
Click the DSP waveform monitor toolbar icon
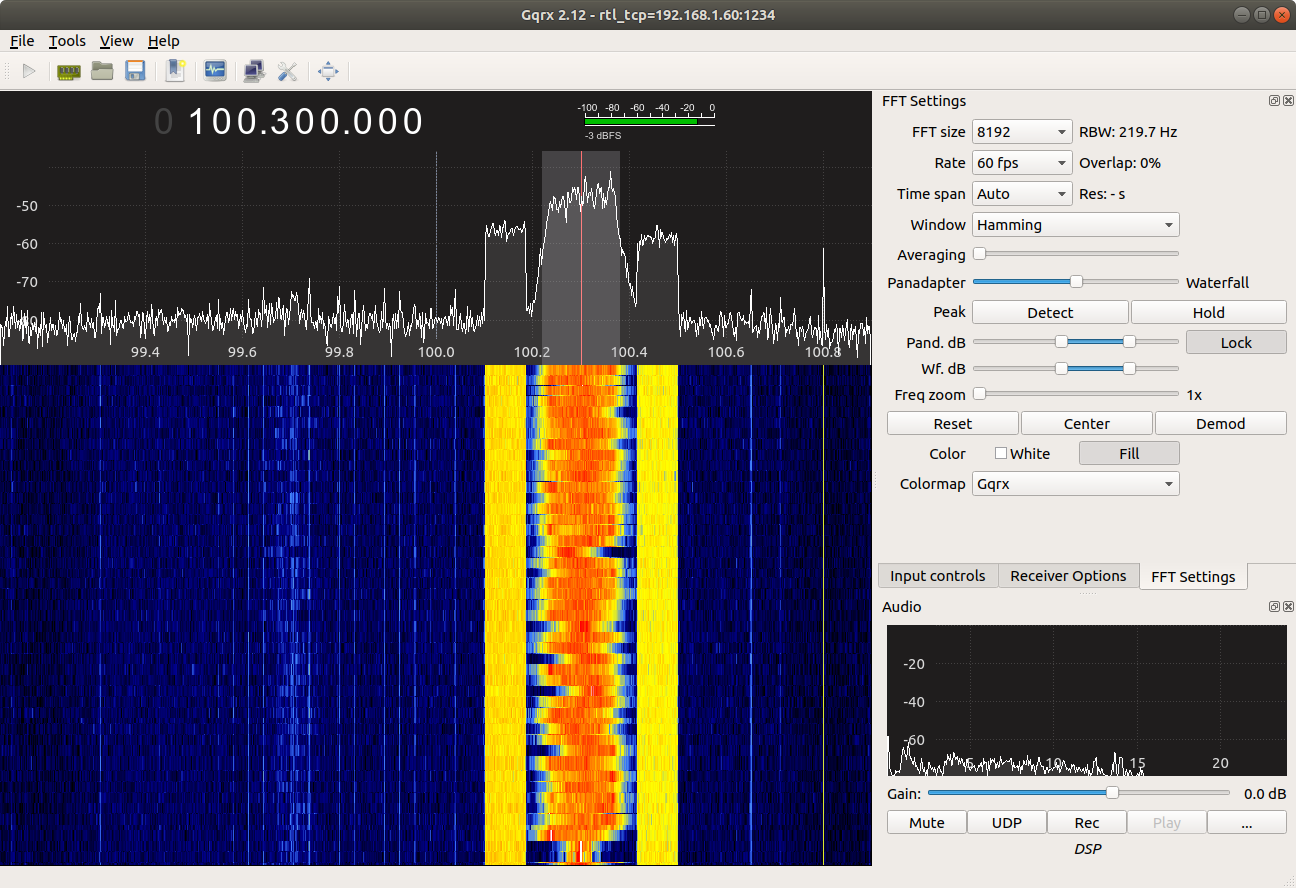(x=215, y=71)
